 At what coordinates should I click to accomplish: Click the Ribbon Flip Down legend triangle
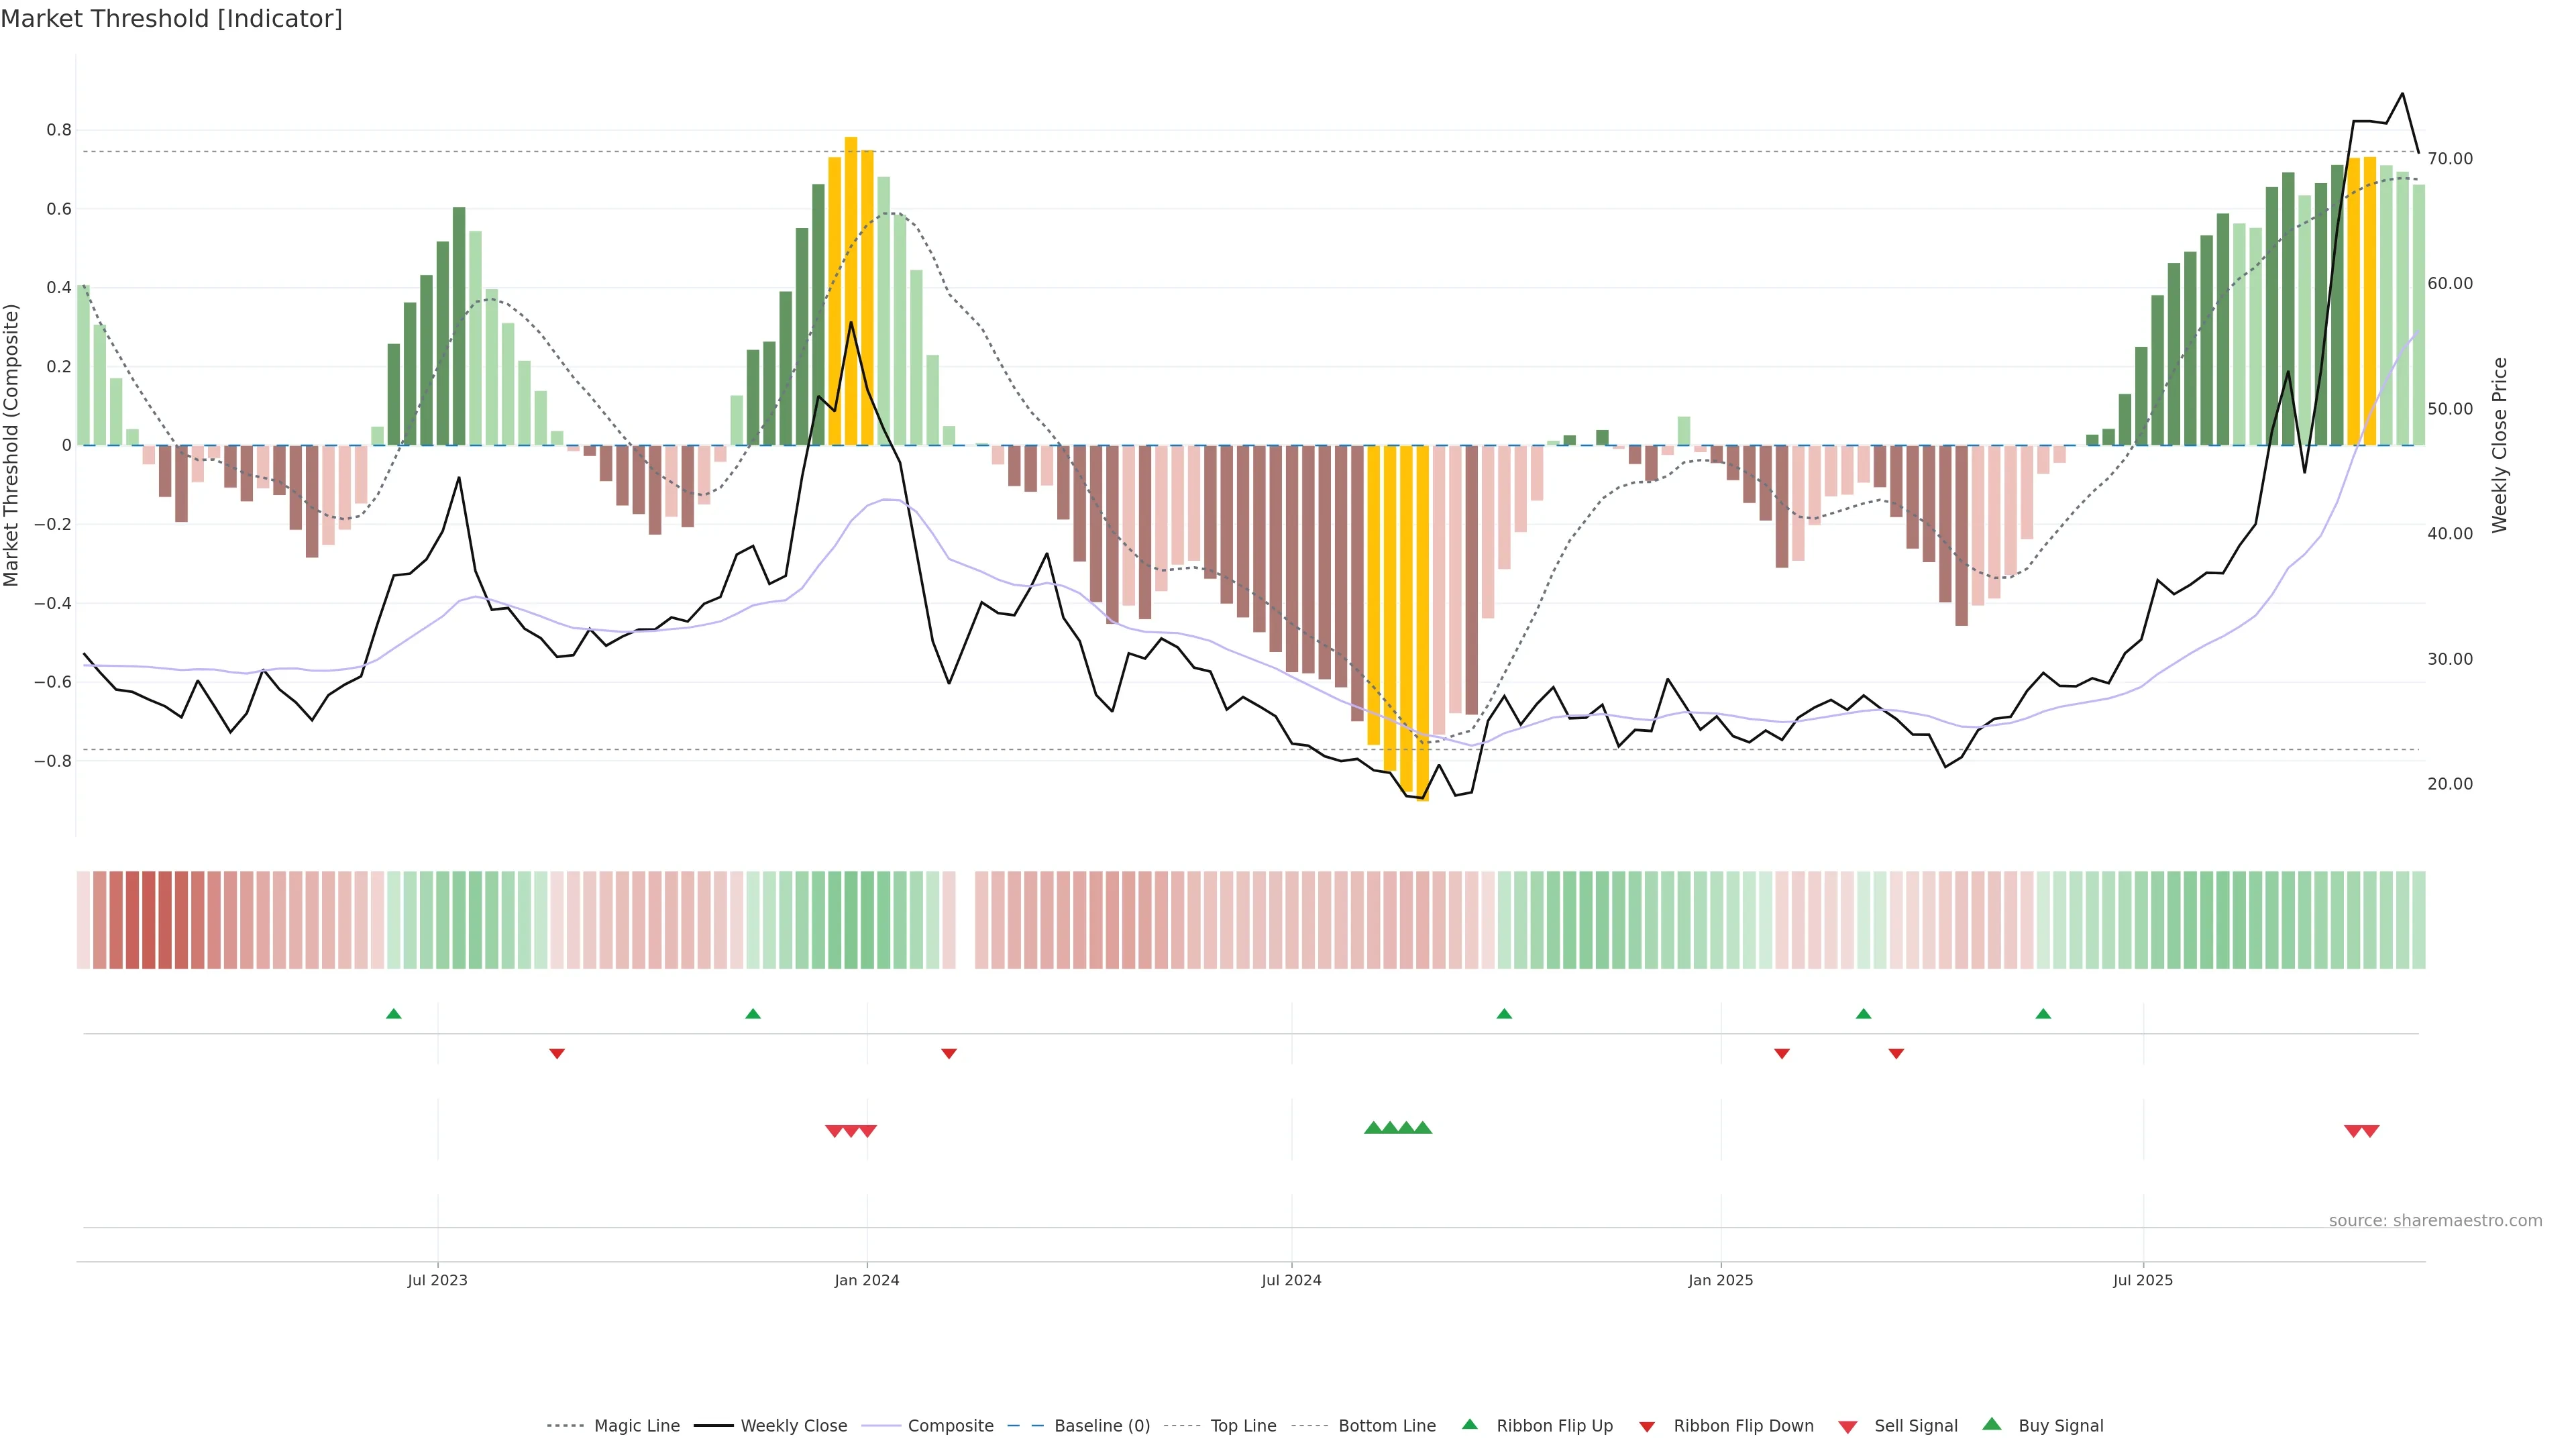pos(1647,1426)
